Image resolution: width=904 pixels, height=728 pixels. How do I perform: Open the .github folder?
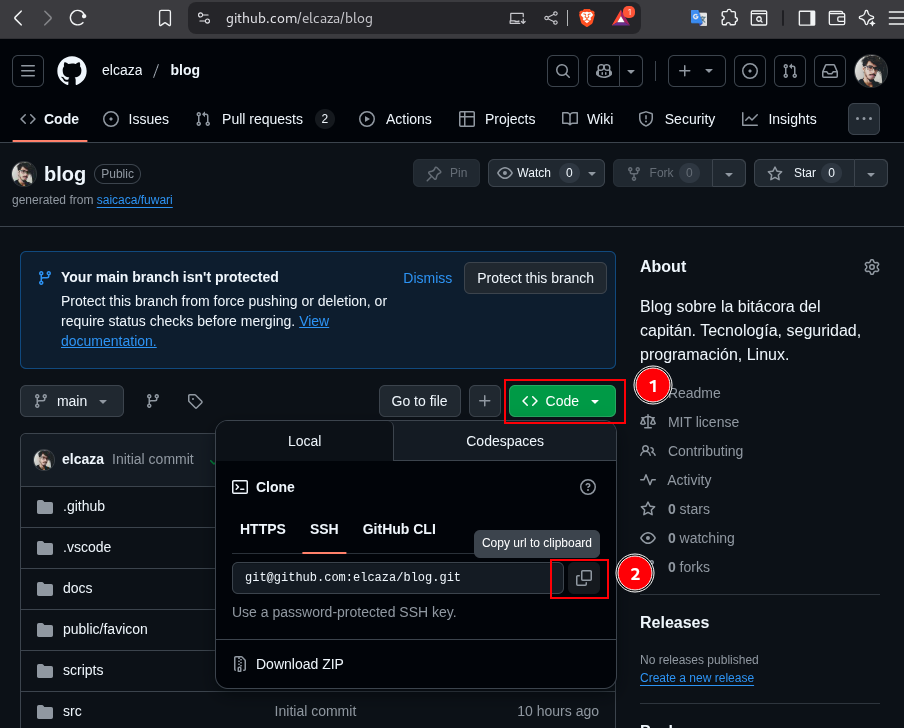pos(84,507)
